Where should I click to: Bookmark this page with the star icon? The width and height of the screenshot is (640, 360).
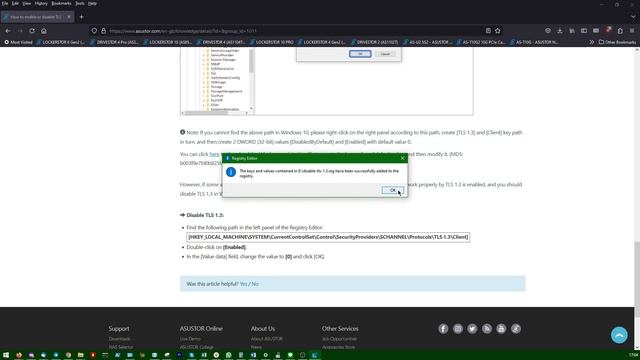point(498,31)
